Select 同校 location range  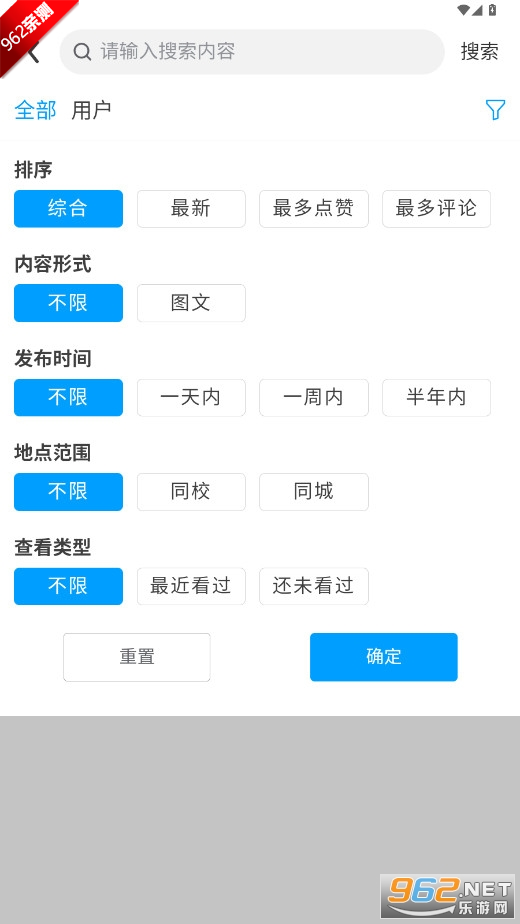tap(191, 492)
